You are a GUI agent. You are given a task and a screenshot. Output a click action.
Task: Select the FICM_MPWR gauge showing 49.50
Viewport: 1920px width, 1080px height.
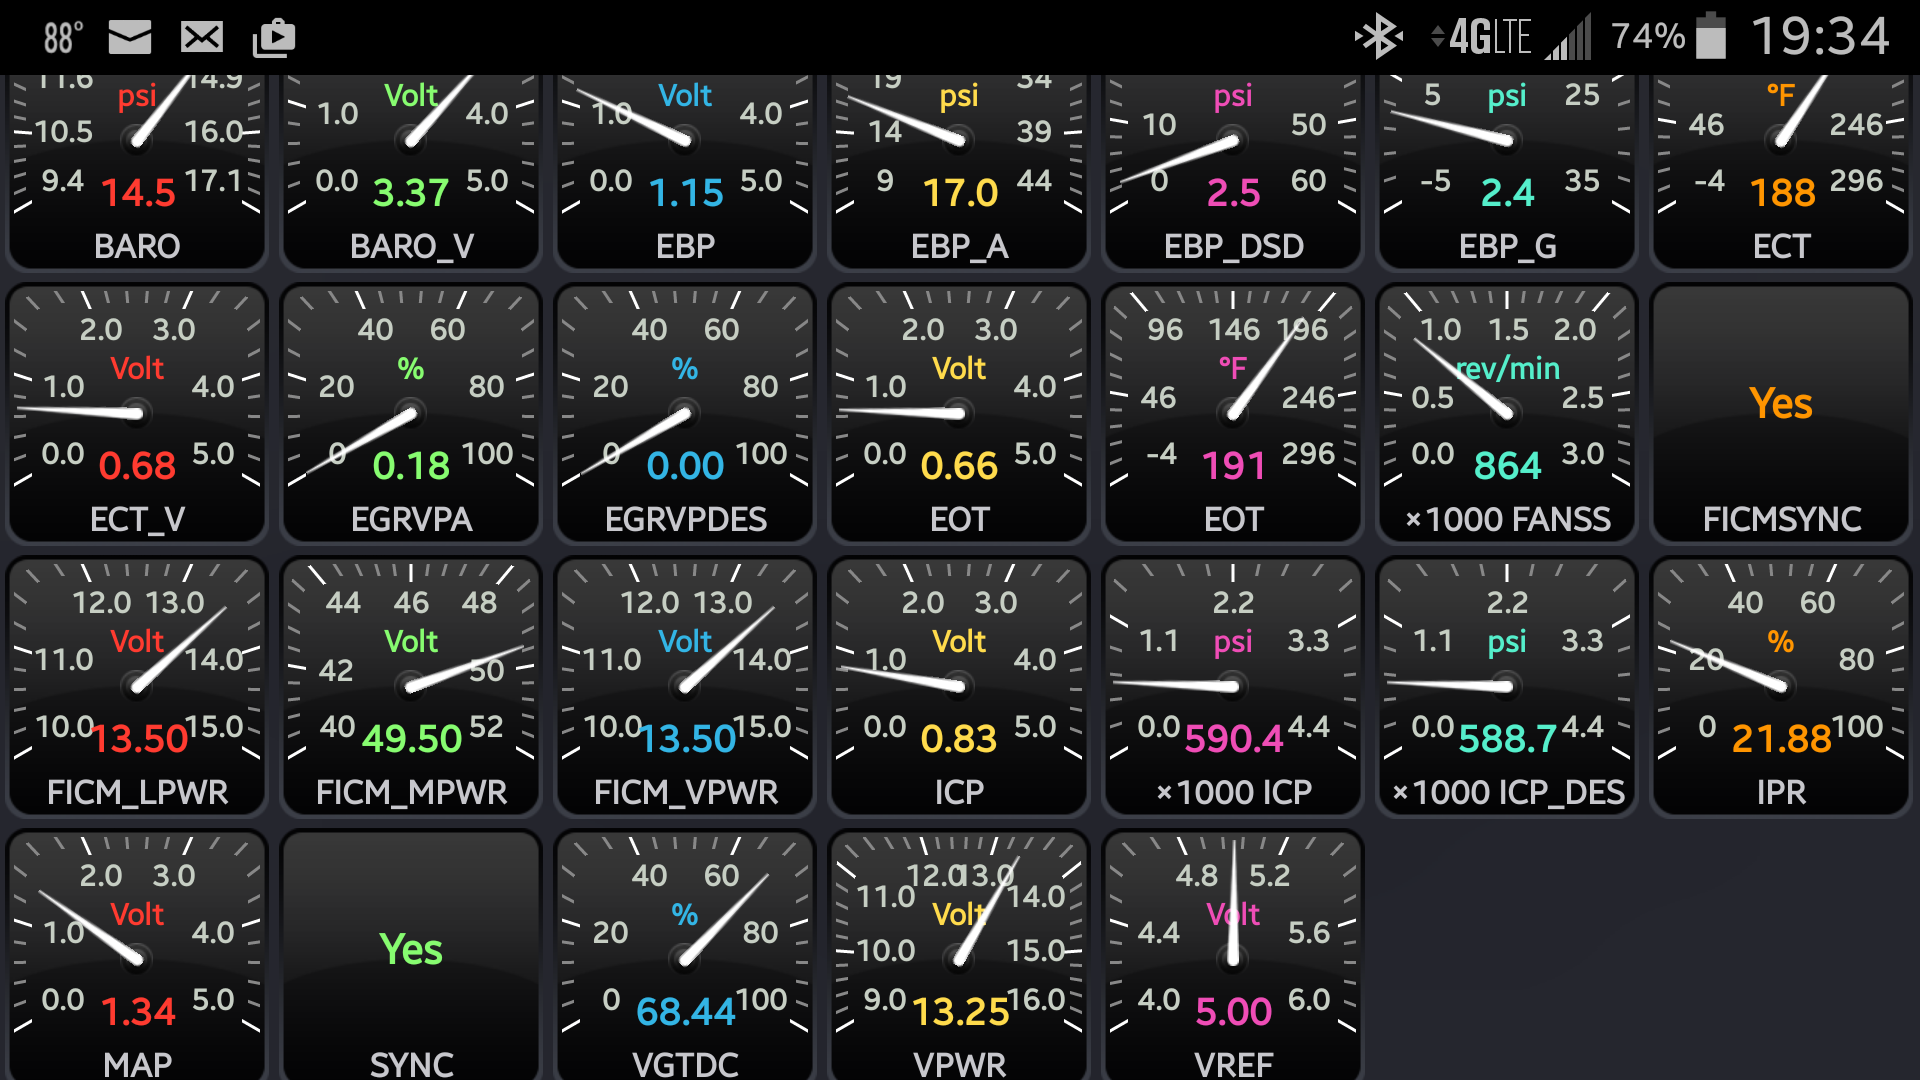click(410, 686)
